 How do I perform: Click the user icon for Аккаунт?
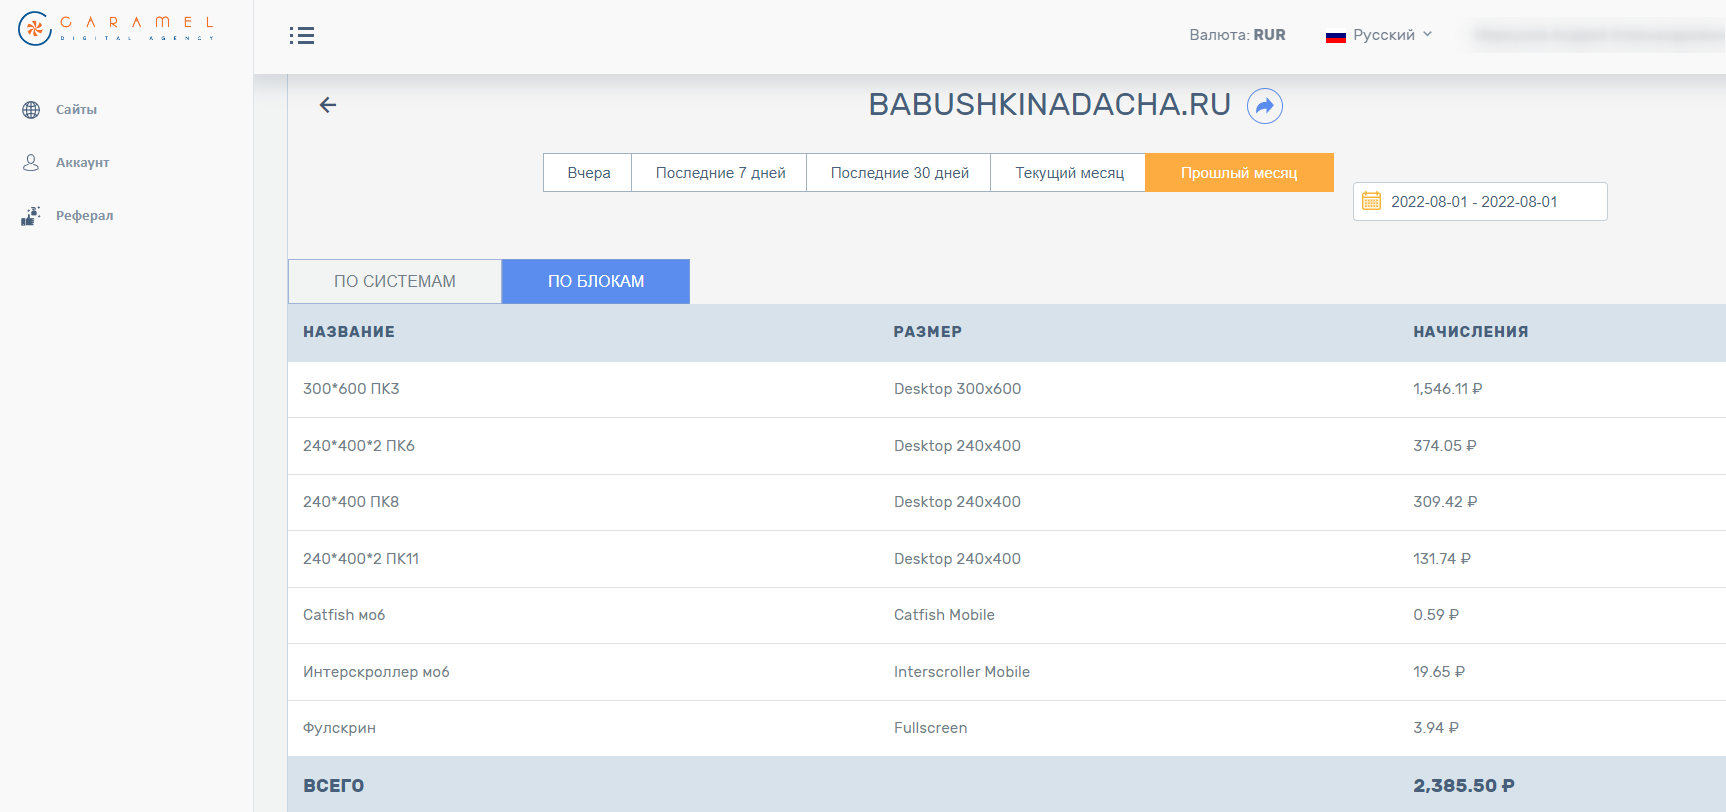pos(31,162)
